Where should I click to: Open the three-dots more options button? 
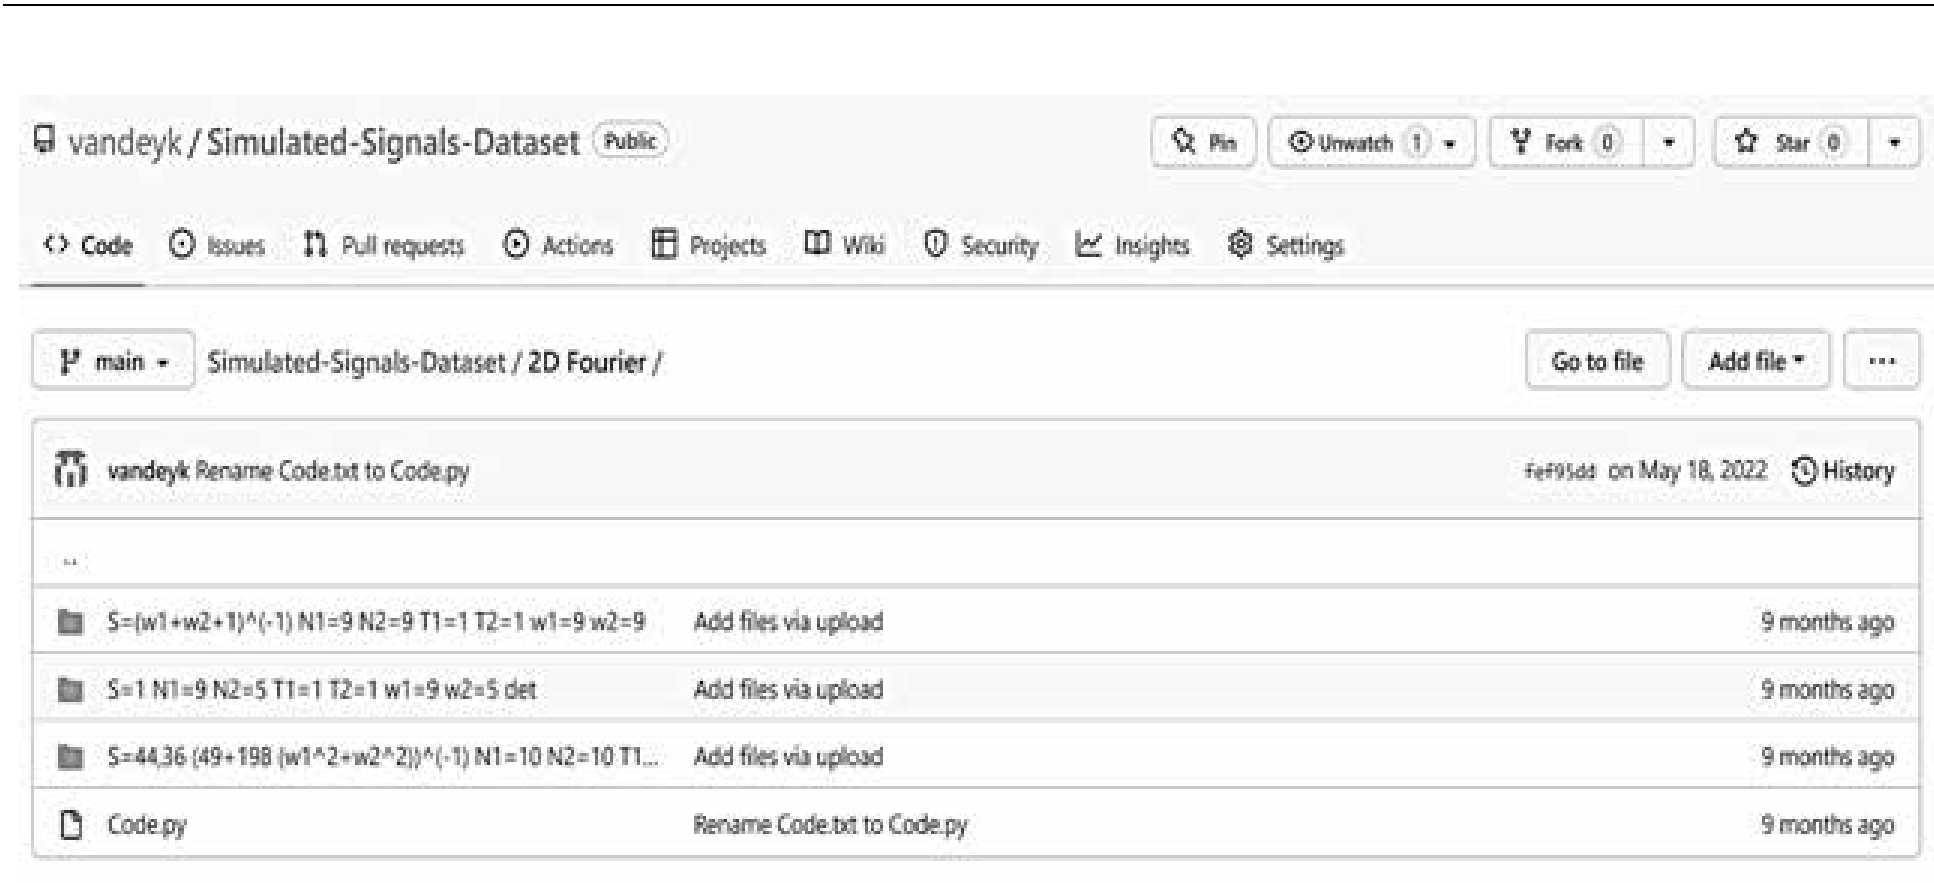pos(1881,361)
